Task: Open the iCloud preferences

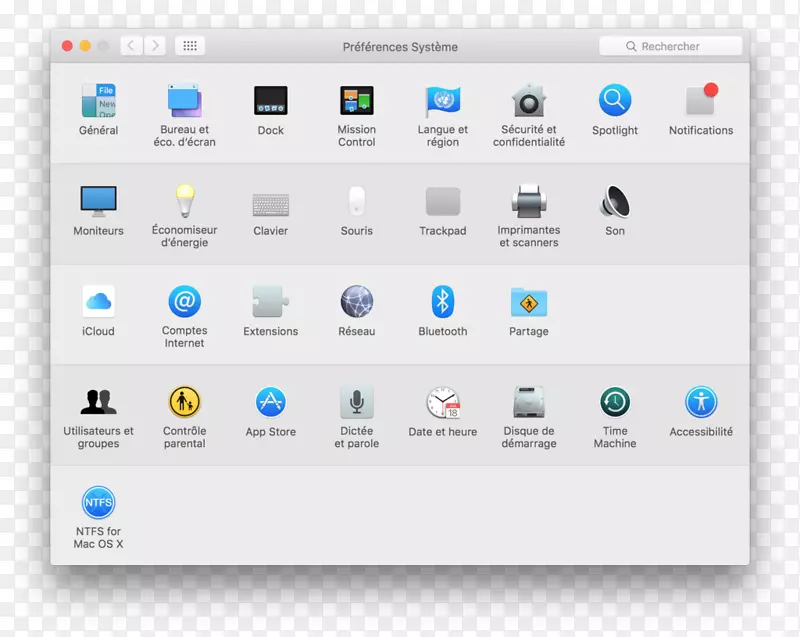Action: tap(98, 303)
